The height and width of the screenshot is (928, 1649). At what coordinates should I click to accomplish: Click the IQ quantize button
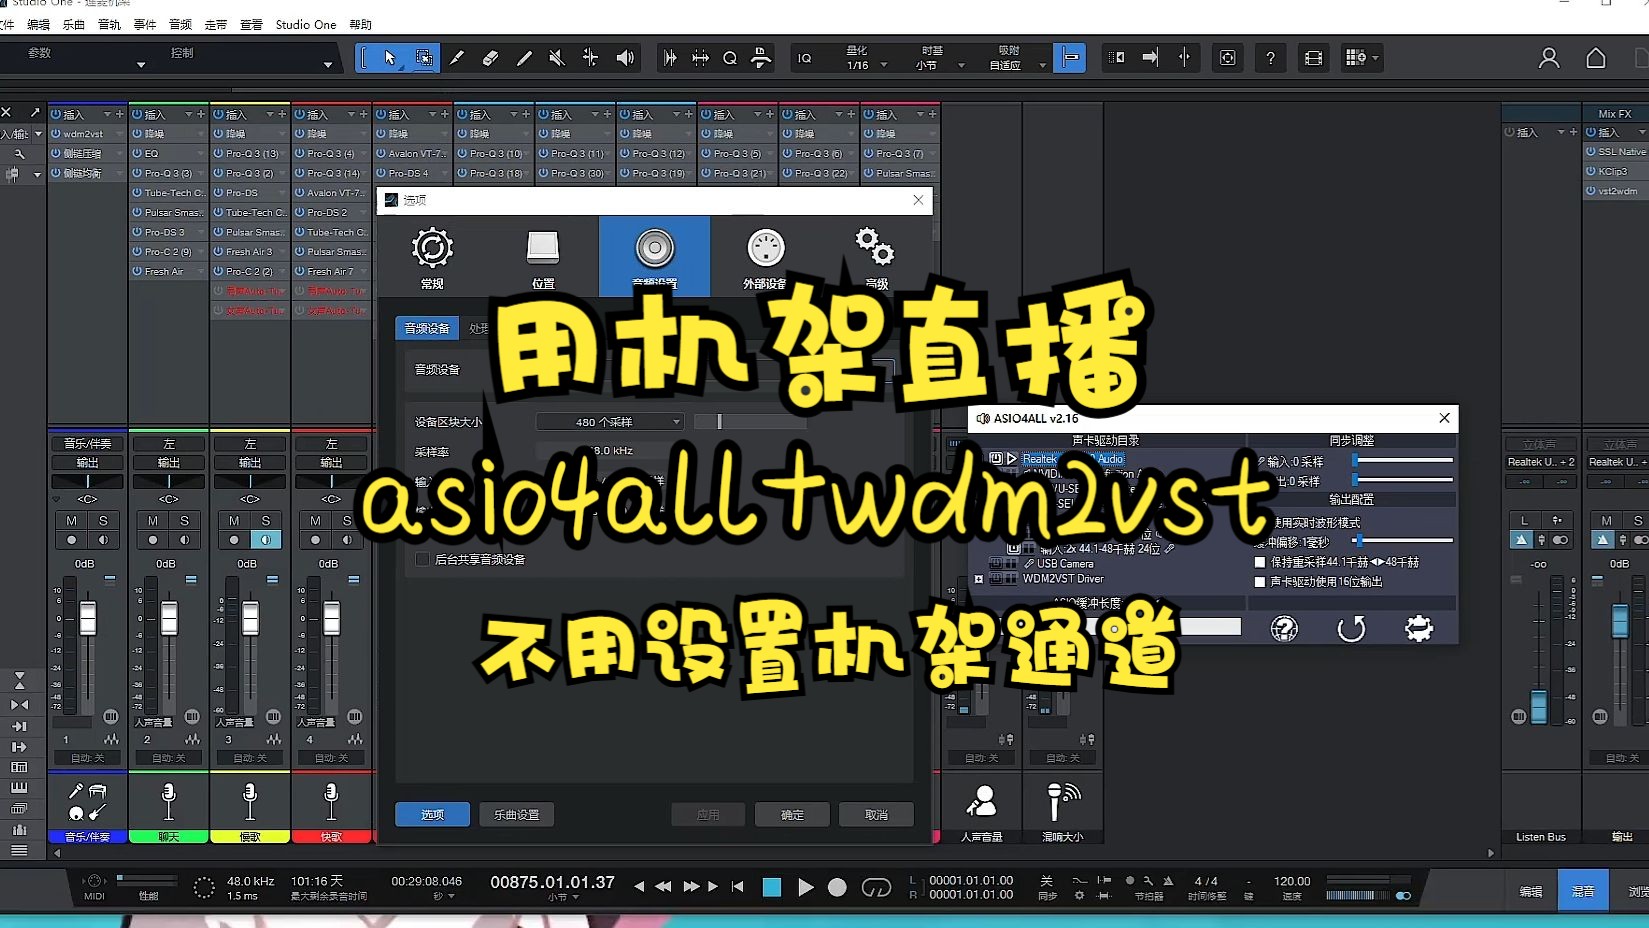(804, 58)
